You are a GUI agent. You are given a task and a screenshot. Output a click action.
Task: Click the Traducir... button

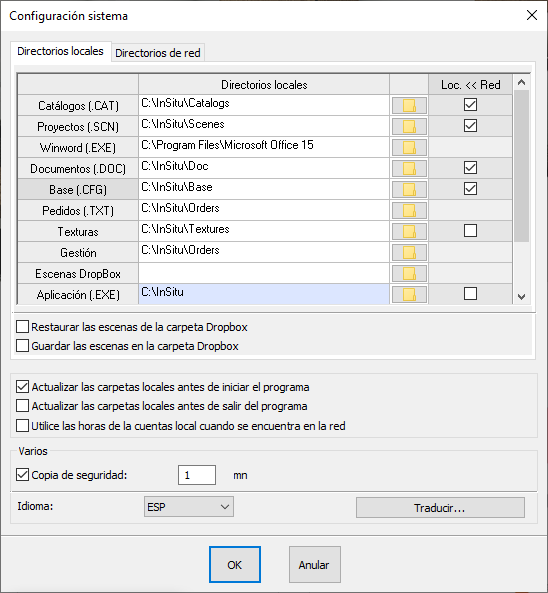click(x=440, y=508)
